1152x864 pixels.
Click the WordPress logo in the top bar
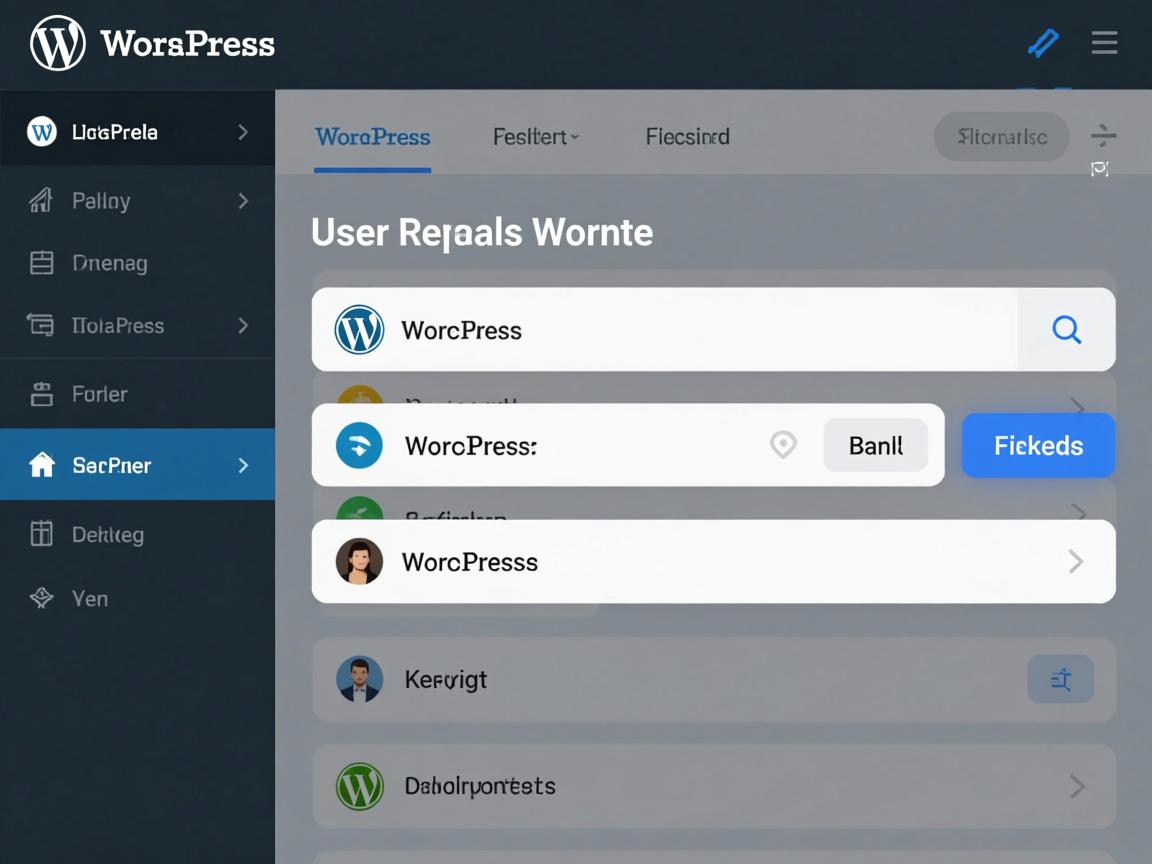(x=57, y=43)
